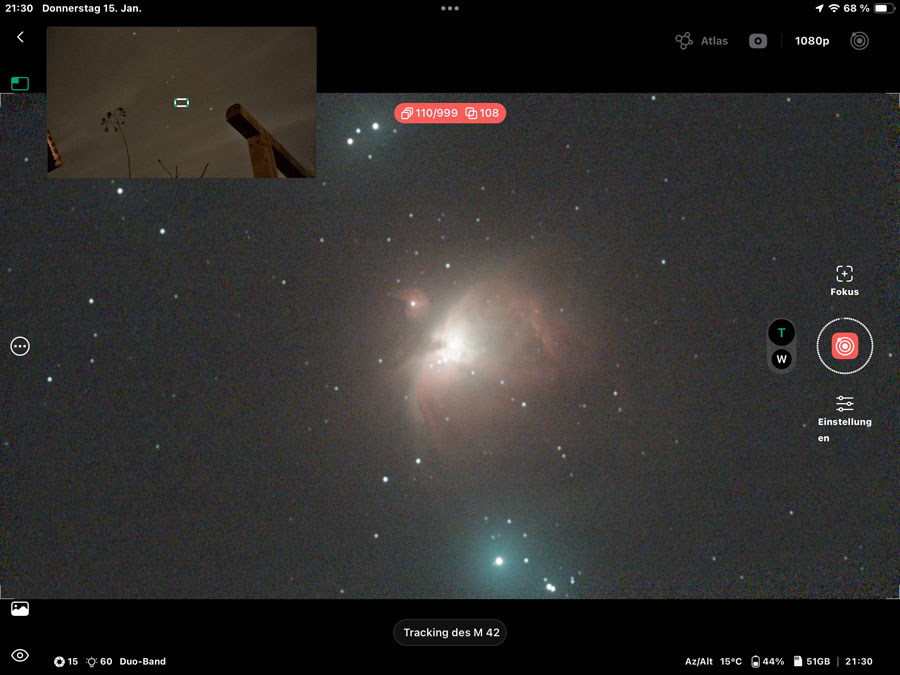This screenshot has width=900, height=675.
Task: Toggle the picture-in-picture preview icon
Action: (20, 84)
